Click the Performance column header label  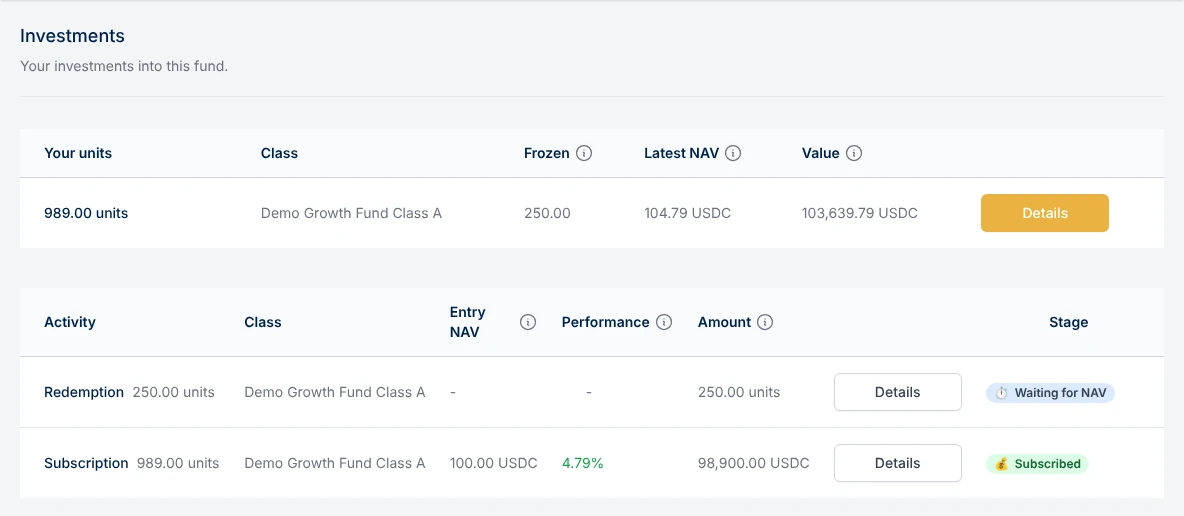606,323
